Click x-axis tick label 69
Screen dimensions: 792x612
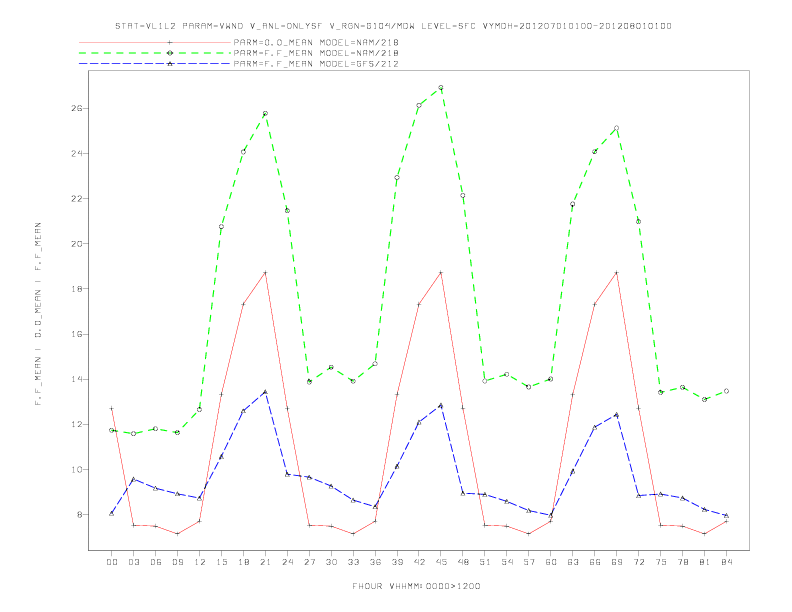[617, 562]
